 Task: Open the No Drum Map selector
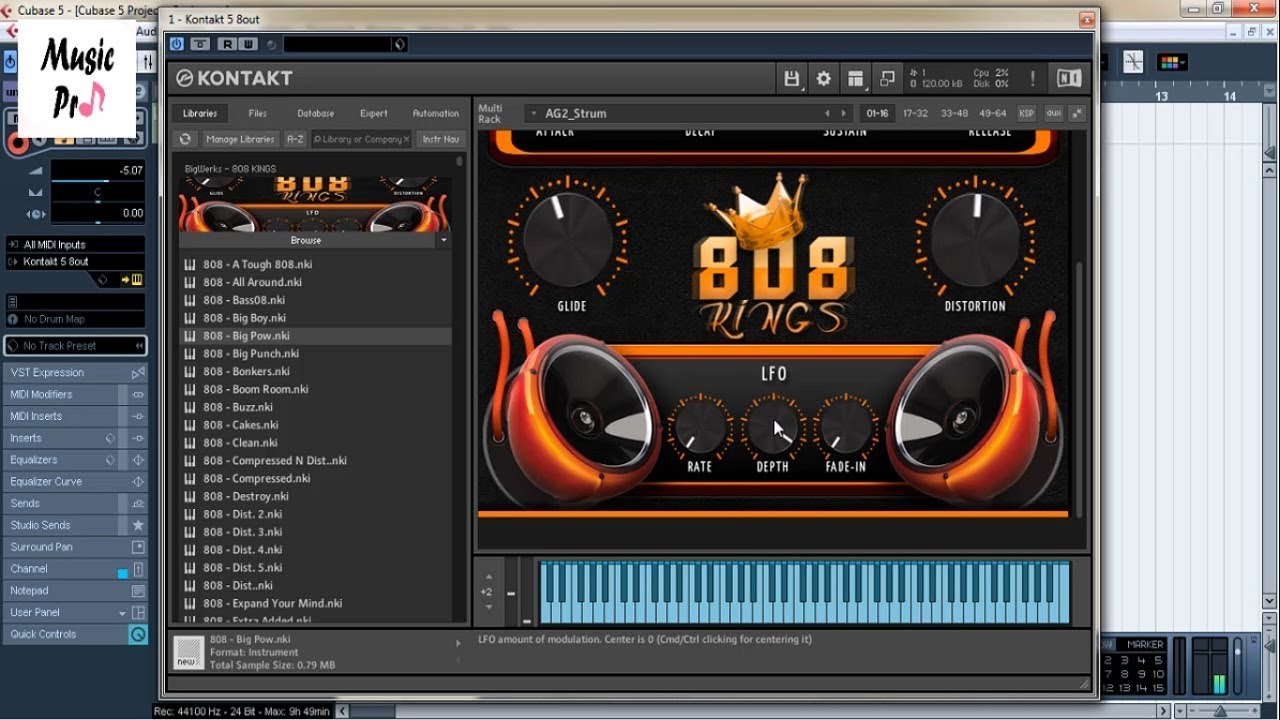(x=76, y=319)
